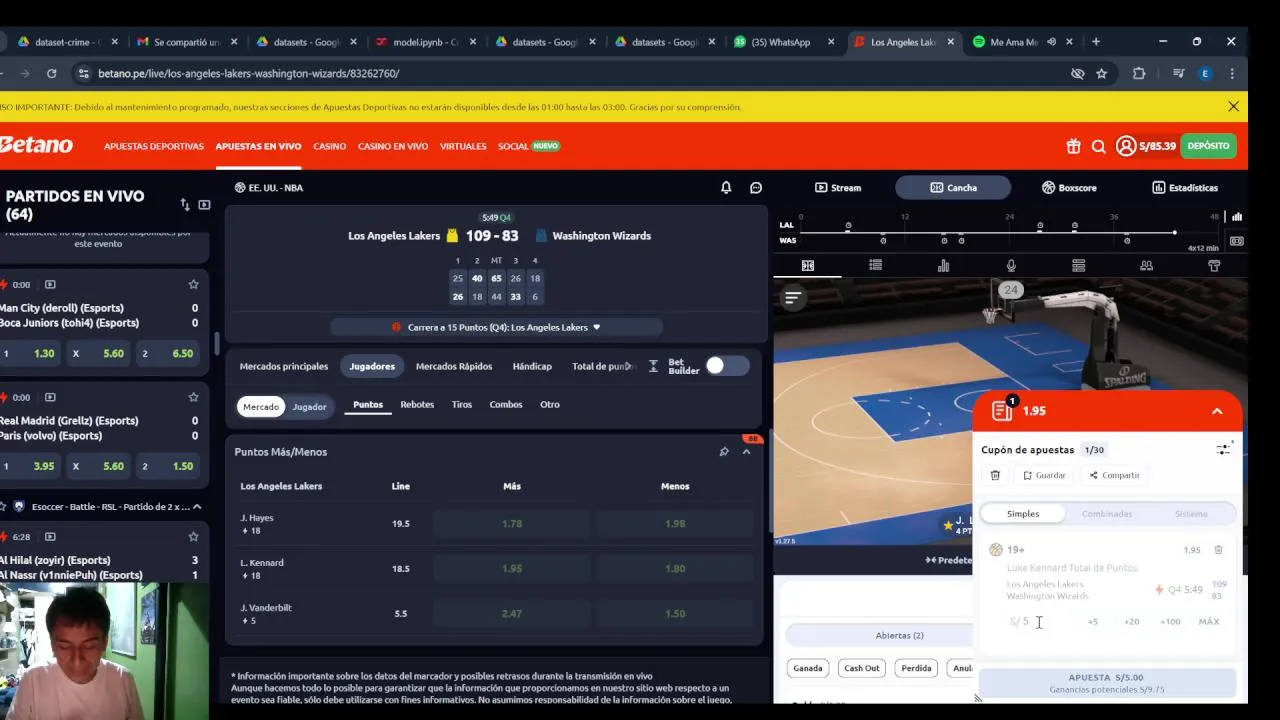This screenshot has height=720, width=1280.
Task: Open bet slip settings sliders icon
Action: [1224, 449]
